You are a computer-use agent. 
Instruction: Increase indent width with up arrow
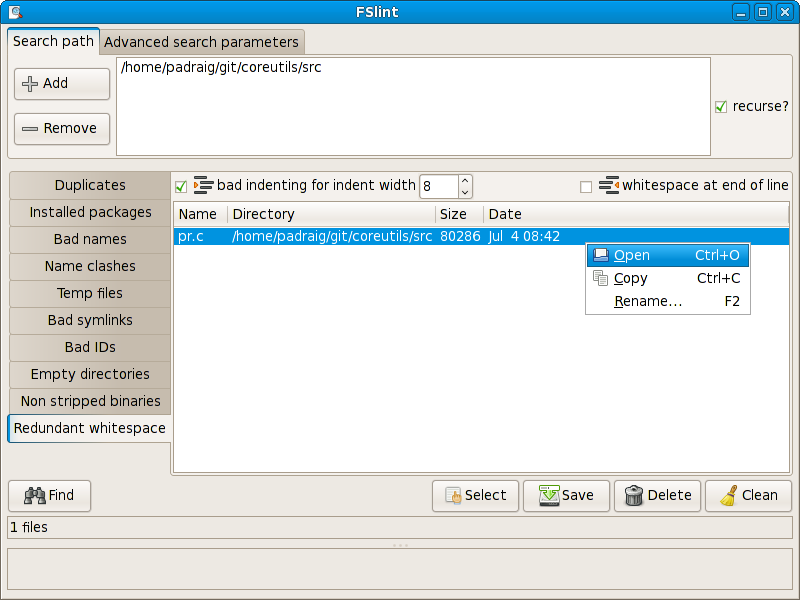(x=465, y=181)
